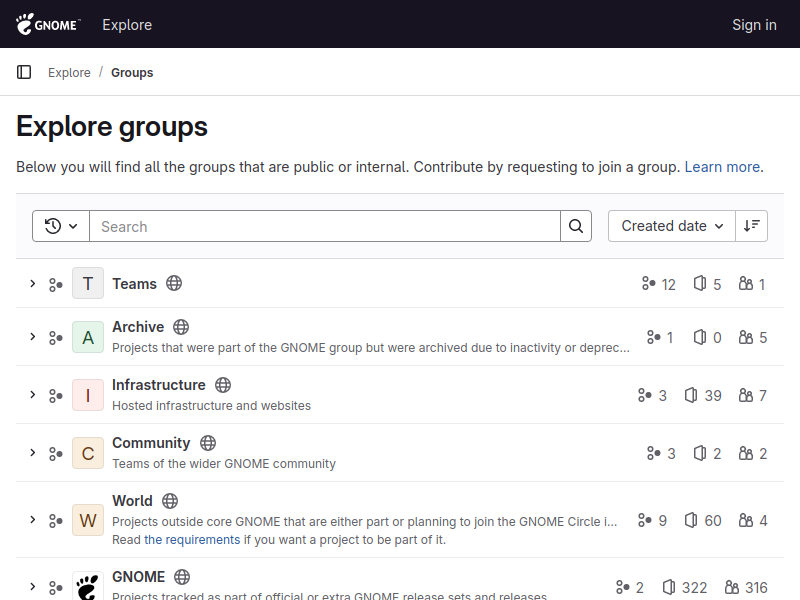The width and height of the screenshot is (800, 600).
Task: Click the Search groups input field
Action: point(325,226)
